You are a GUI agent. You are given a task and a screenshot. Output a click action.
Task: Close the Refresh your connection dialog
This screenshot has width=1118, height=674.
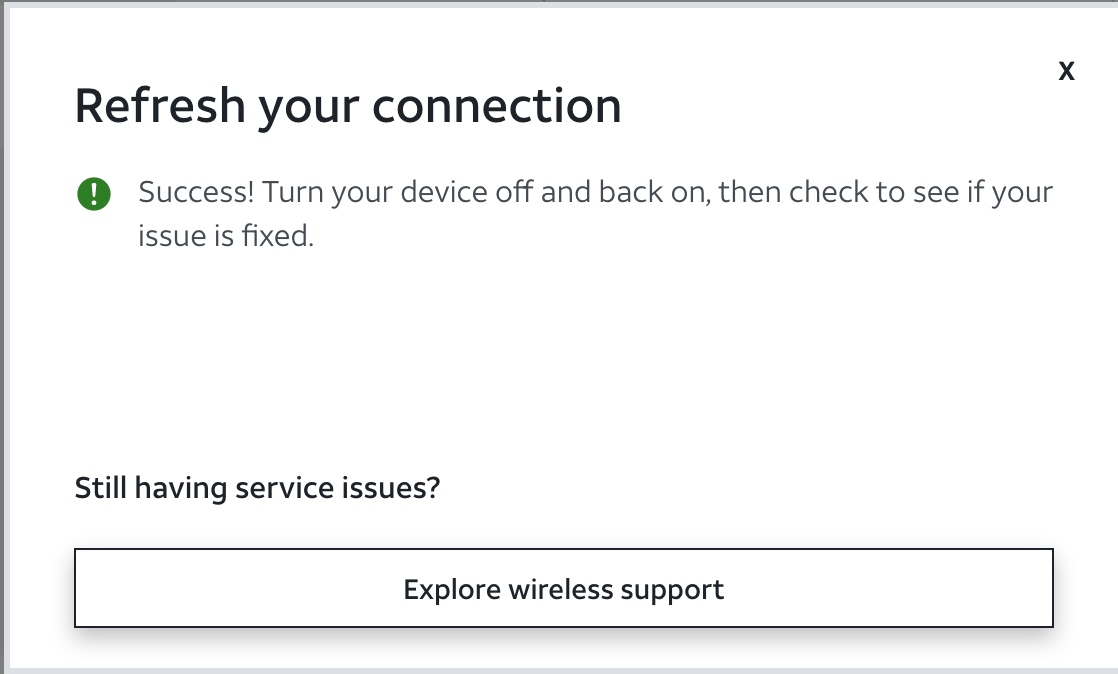1066,71
